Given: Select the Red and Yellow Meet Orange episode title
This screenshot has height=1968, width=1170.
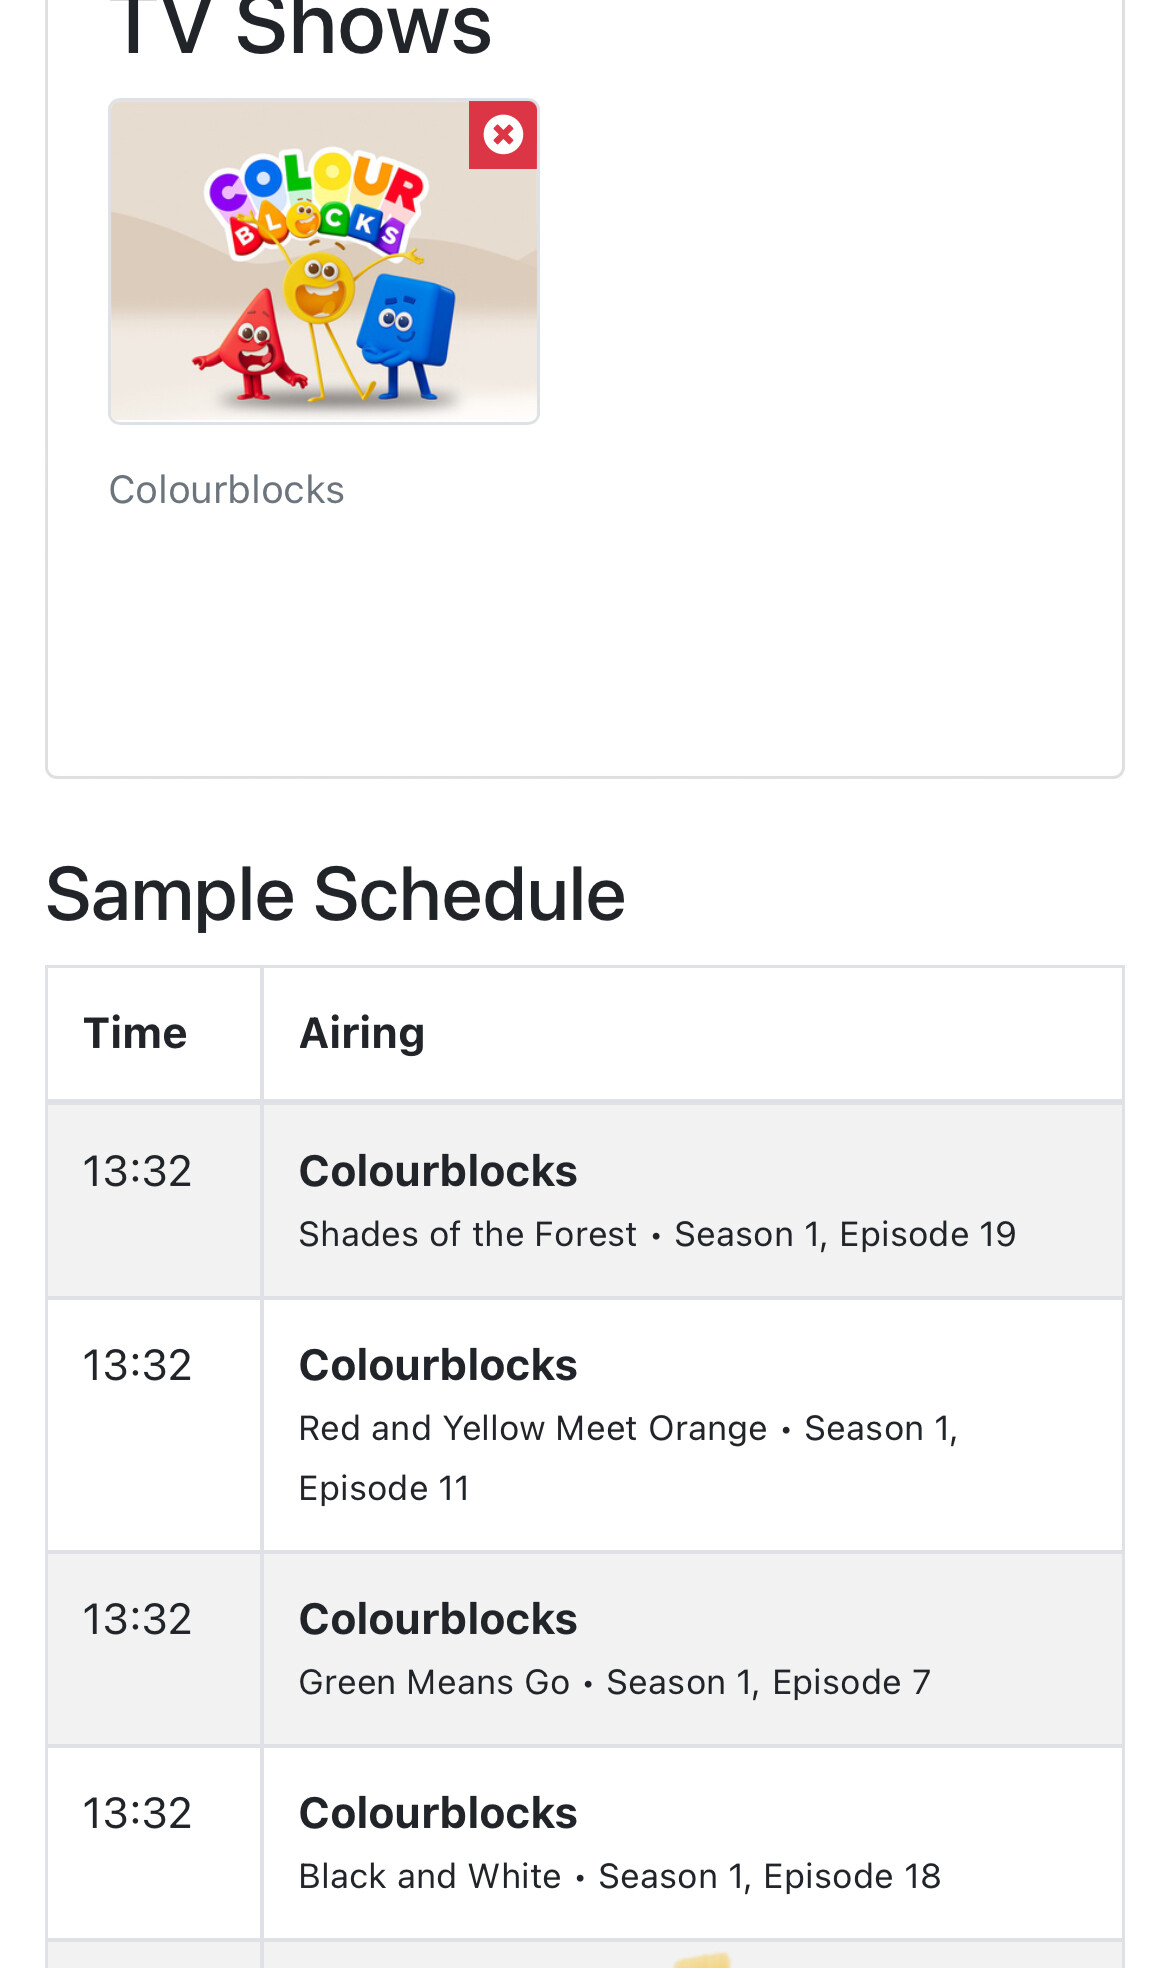Looking at the screenshot, I should [x=532, y=1429].
